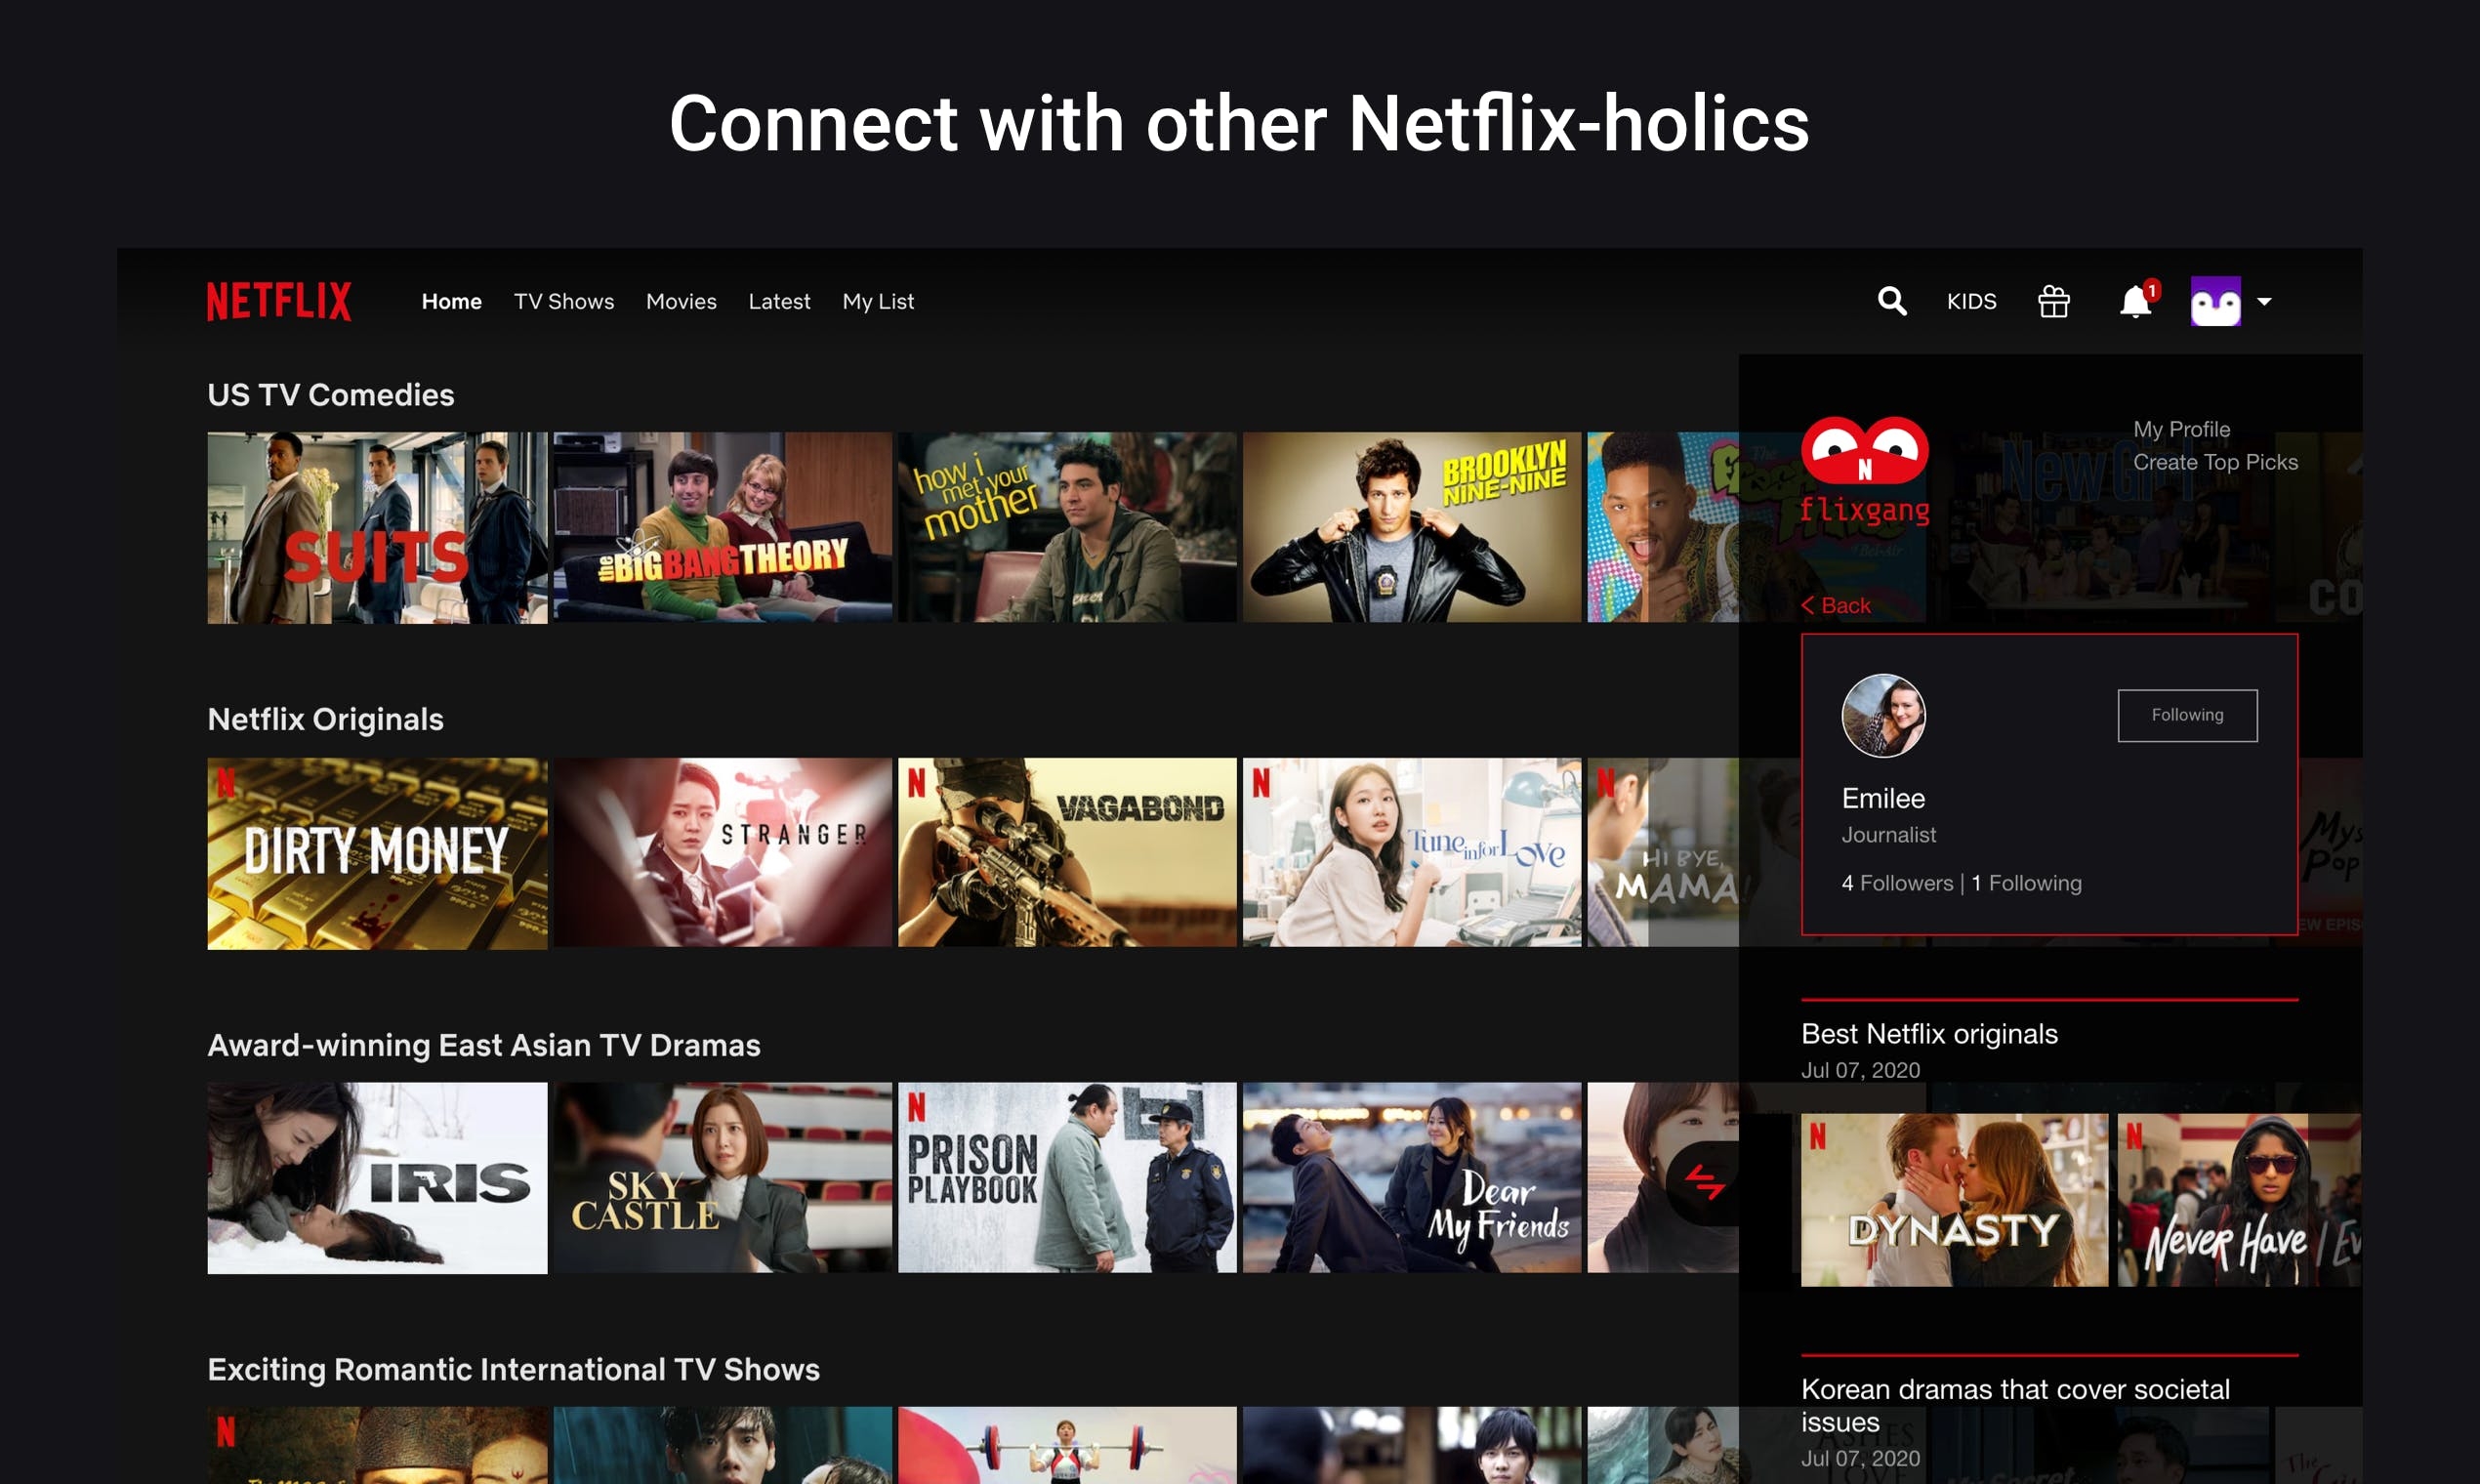Open Stranger thumbnail
This screenshot has width=2480, height=1484.
[x=722, y=853]
